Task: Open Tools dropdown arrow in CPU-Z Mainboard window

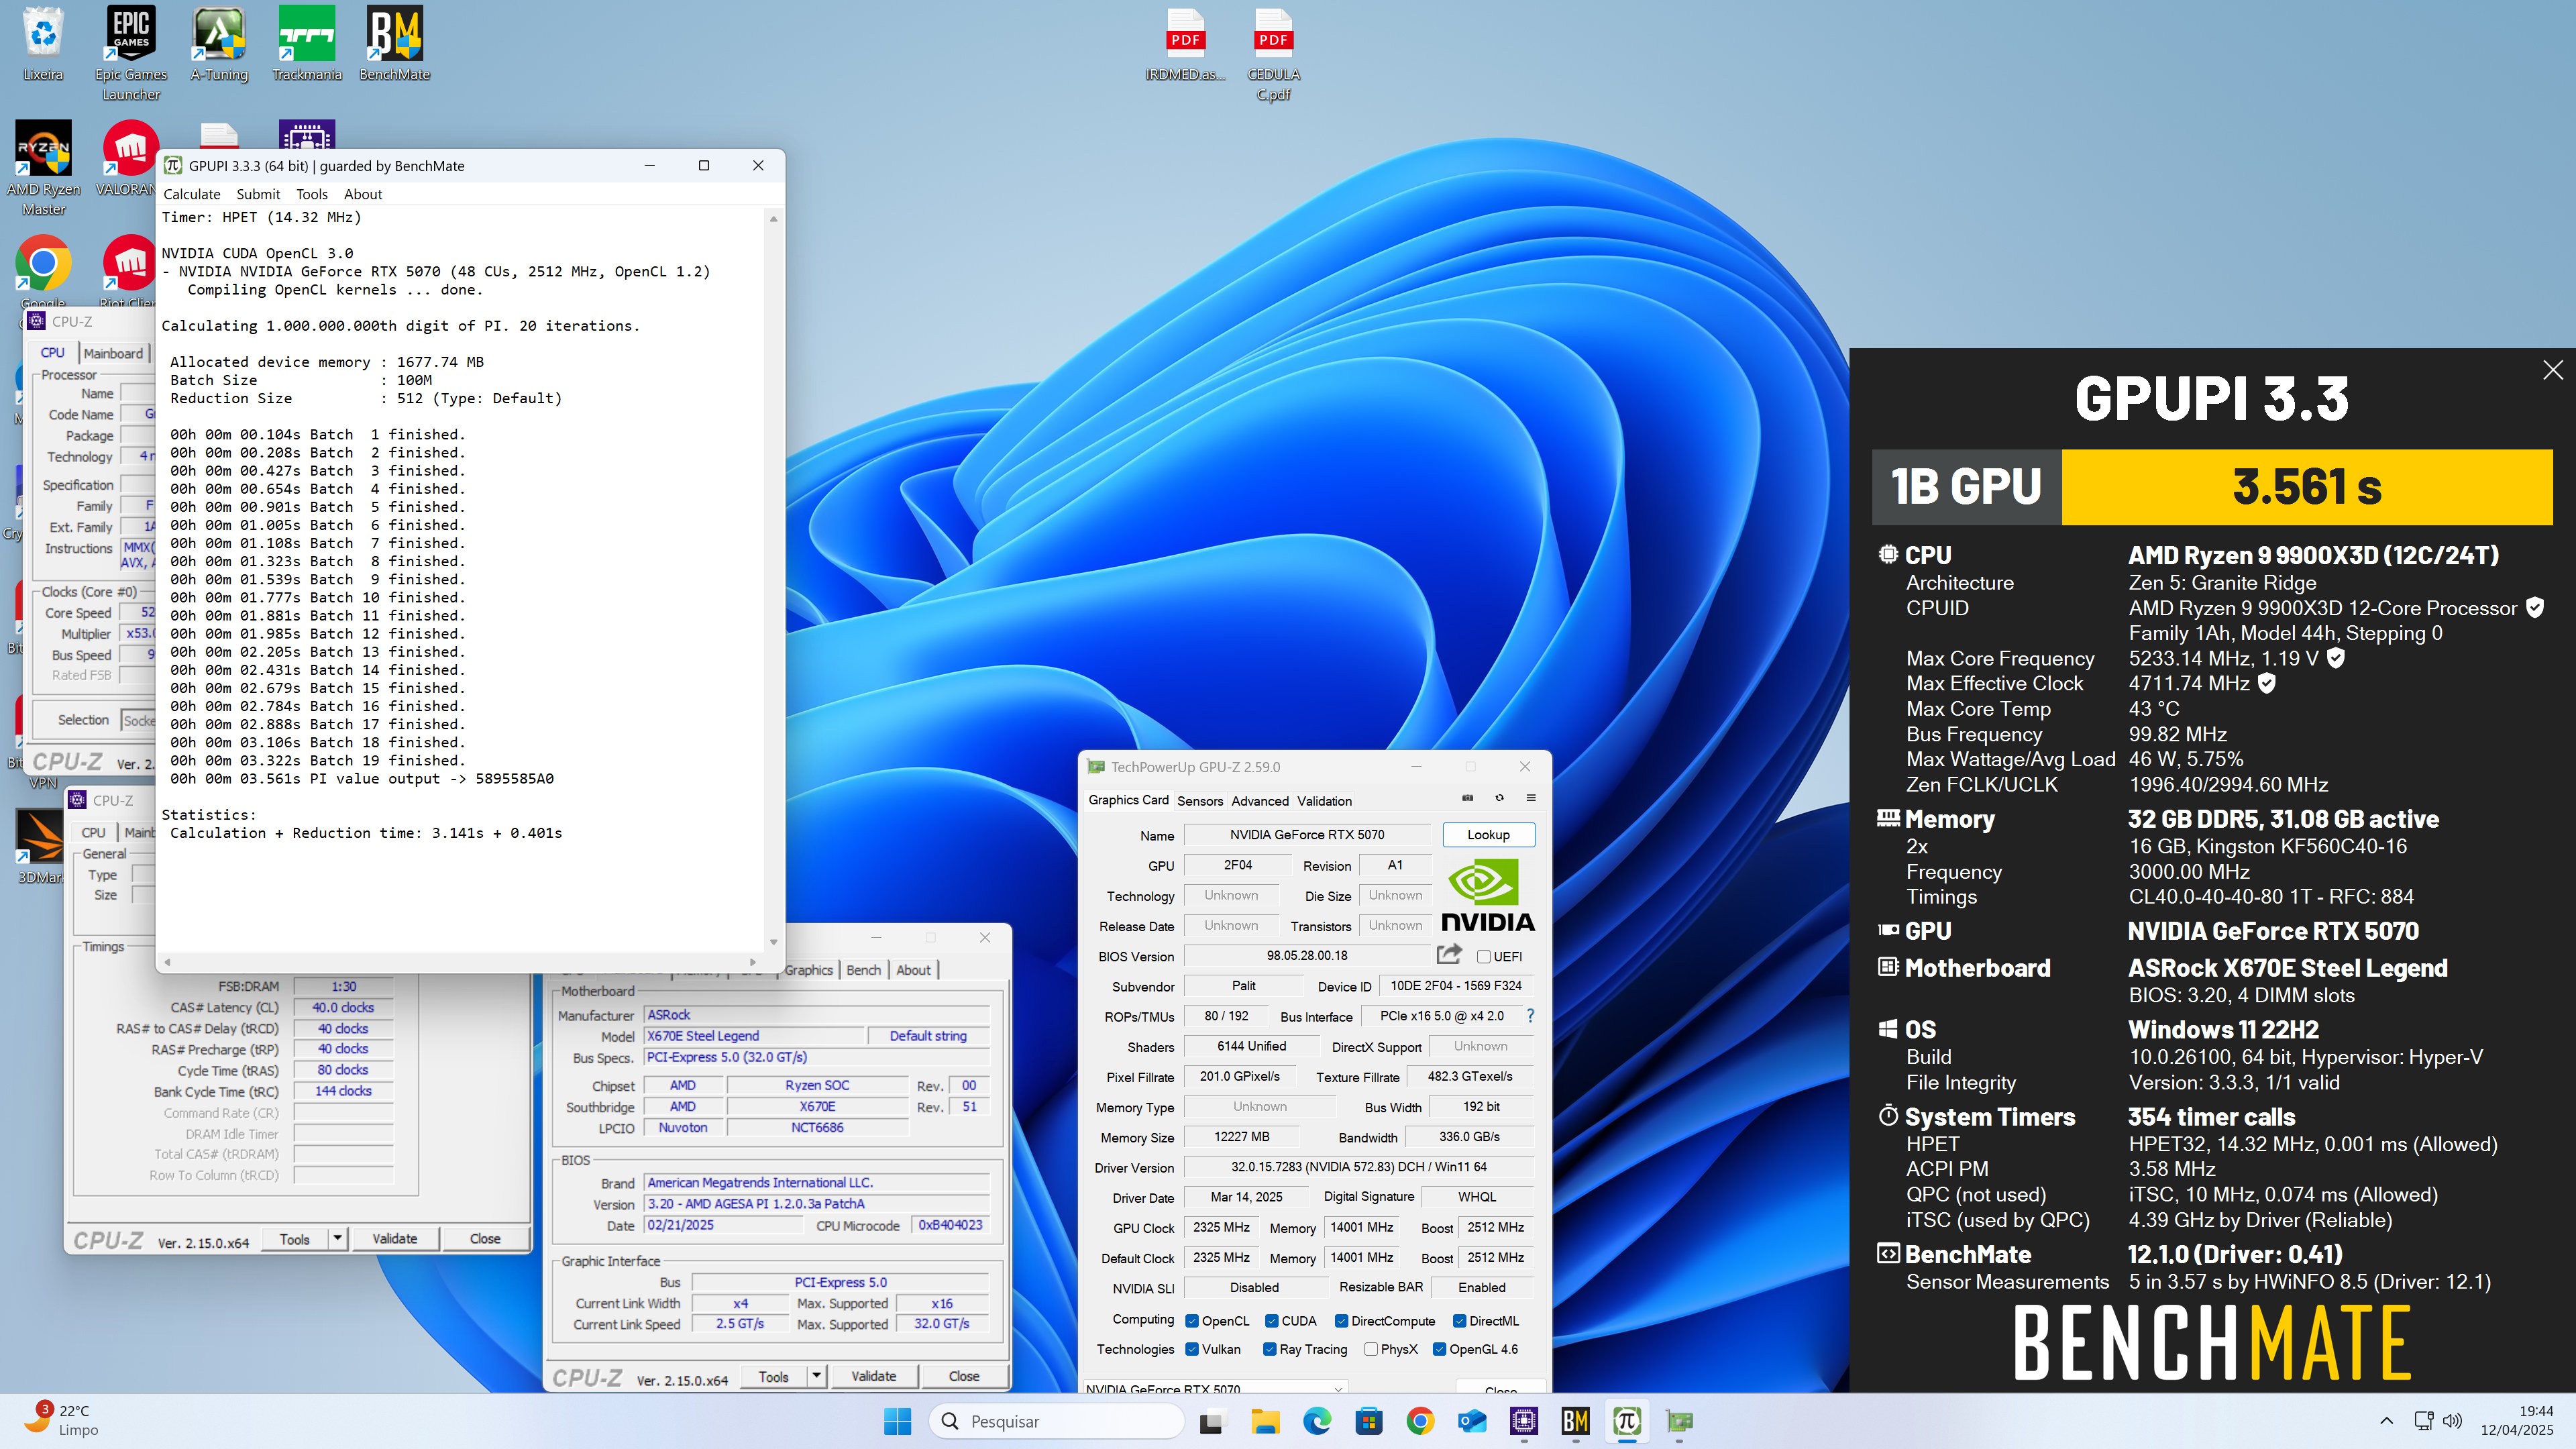Action: point(817,1376)
